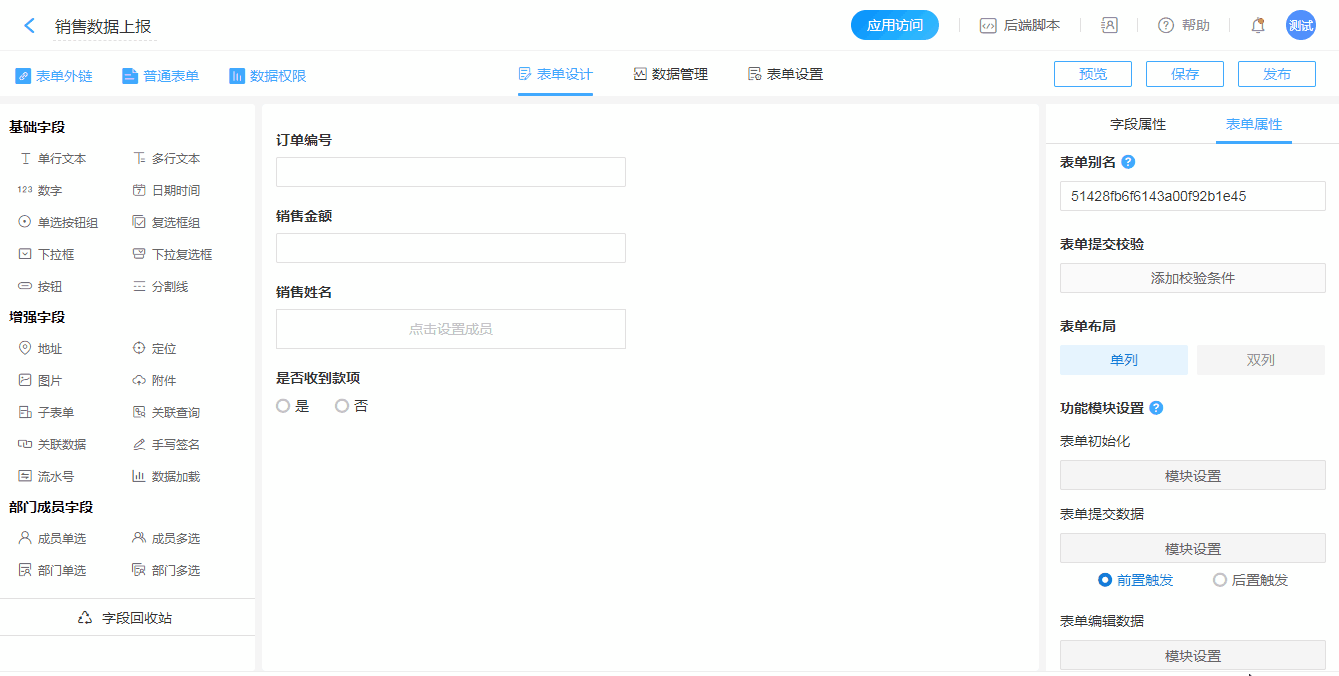Switch layout to 双列
The width and height of the screenshot is (1339, 676).
pyautogui.click(x=1260, y=360)
